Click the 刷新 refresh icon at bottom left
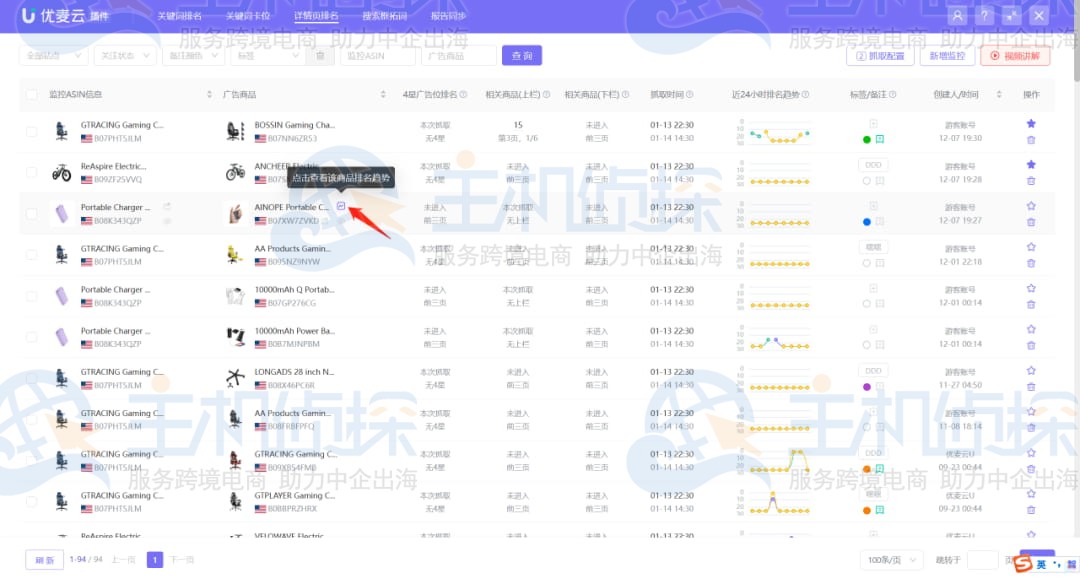 pyautogui.click(x=42, y=559)
